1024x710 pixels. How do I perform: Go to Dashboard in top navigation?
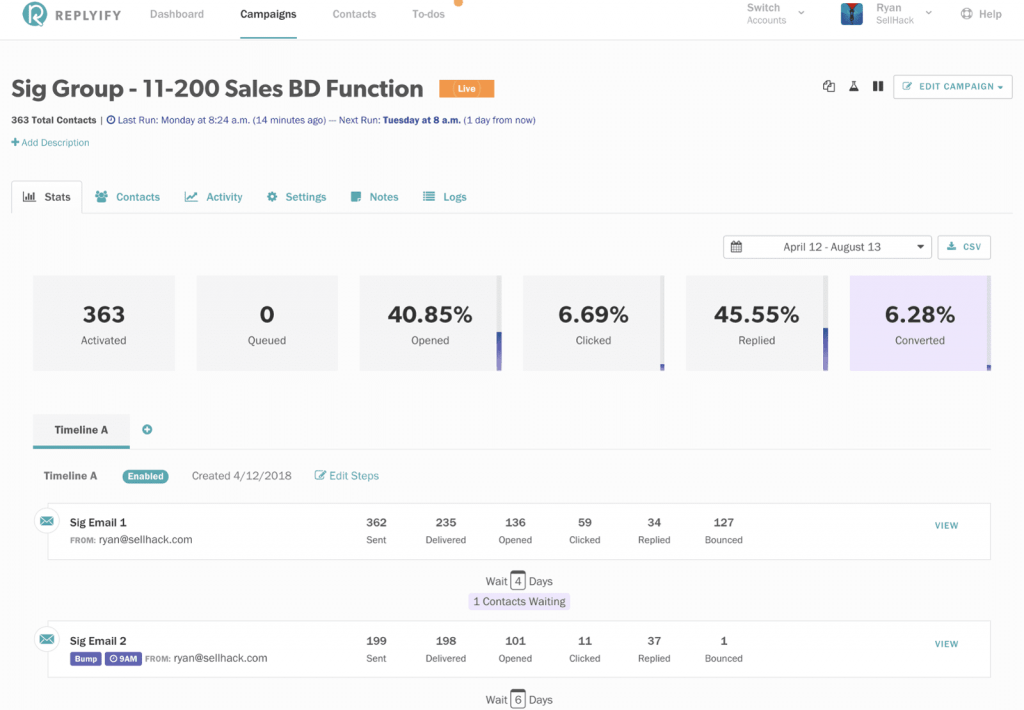pyautogui.click(x=177, y=14)
